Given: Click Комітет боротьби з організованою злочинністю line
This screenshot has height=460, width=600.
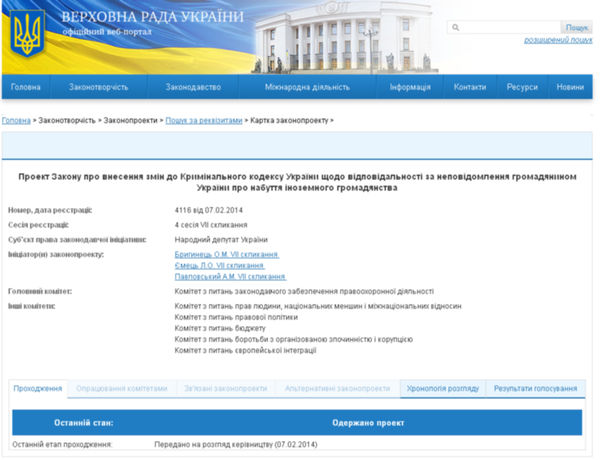Looking at the screenshot, I should tap(293, 339).
